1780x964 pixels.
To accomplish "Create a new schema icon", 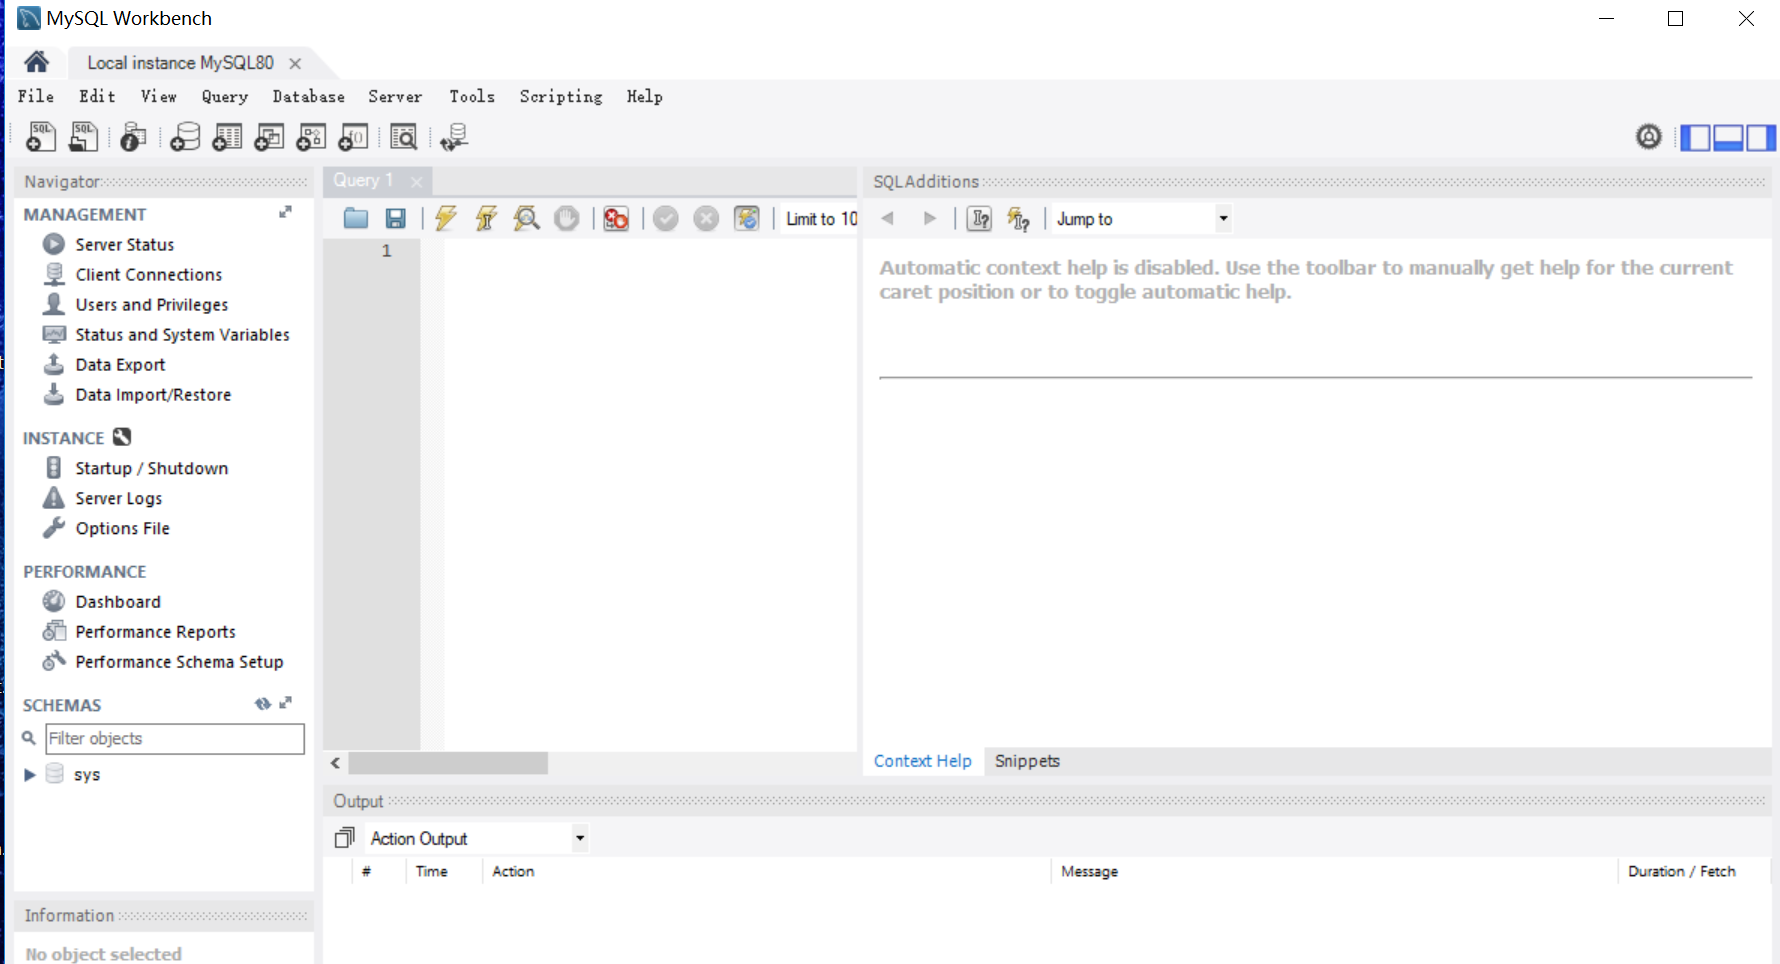I will coord(185,136).
